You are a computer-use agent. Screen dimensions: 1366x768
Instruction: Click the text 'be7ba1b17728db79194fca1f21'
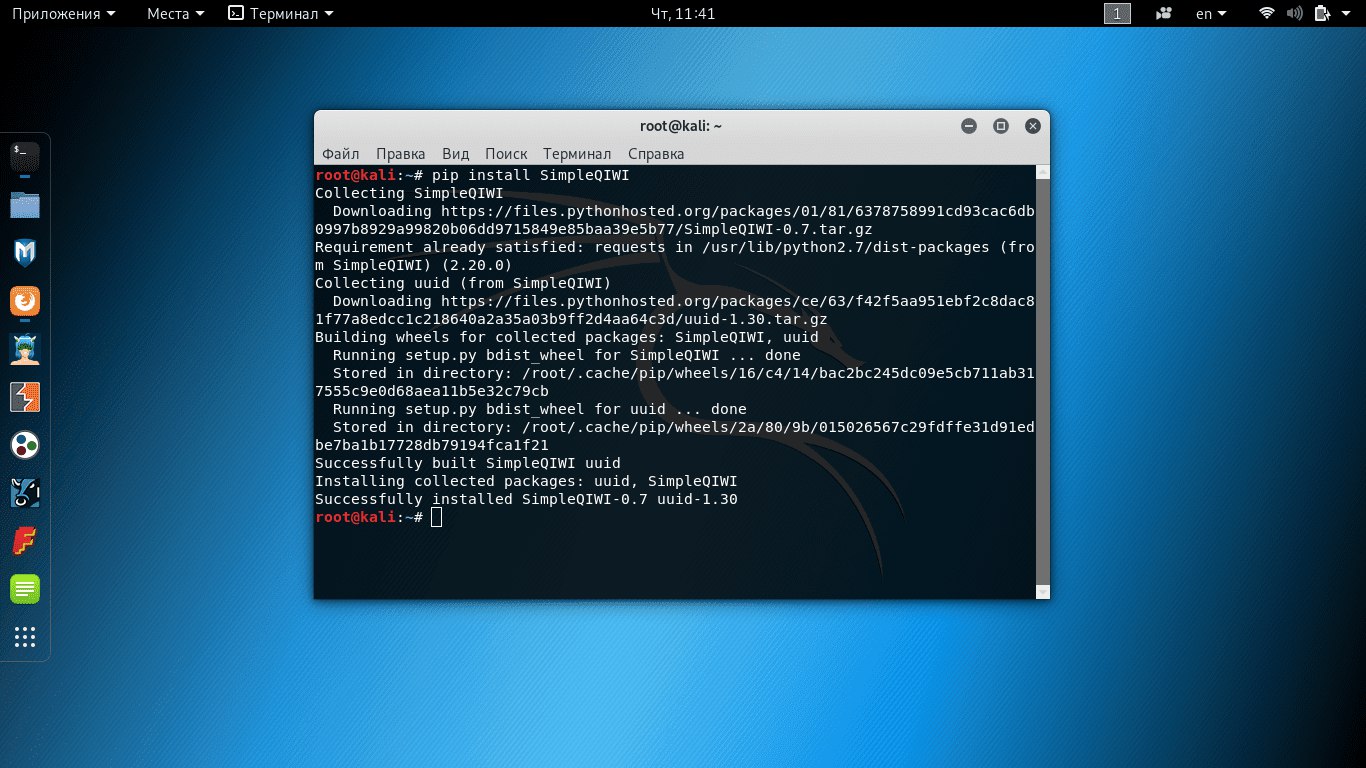coord(432,445)
